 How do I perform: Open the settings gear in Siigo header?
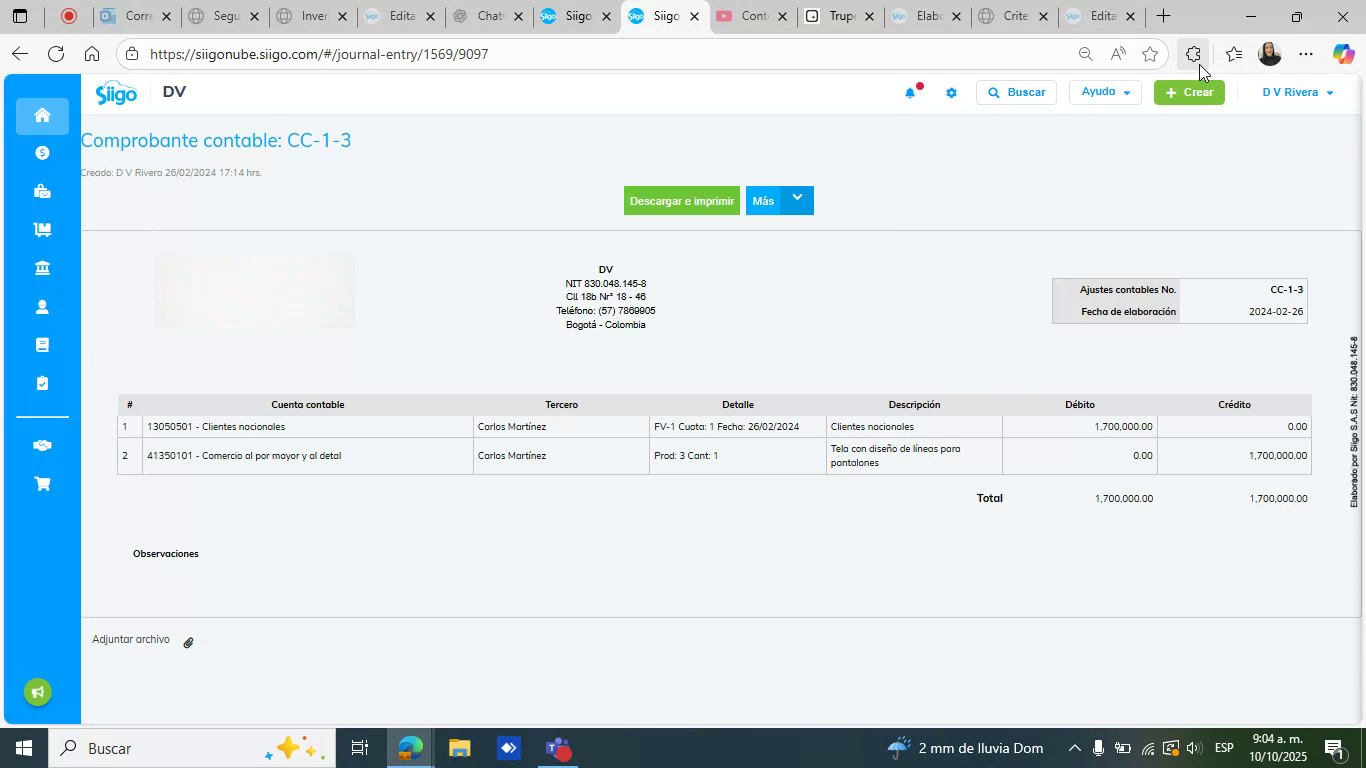point(951,93)
